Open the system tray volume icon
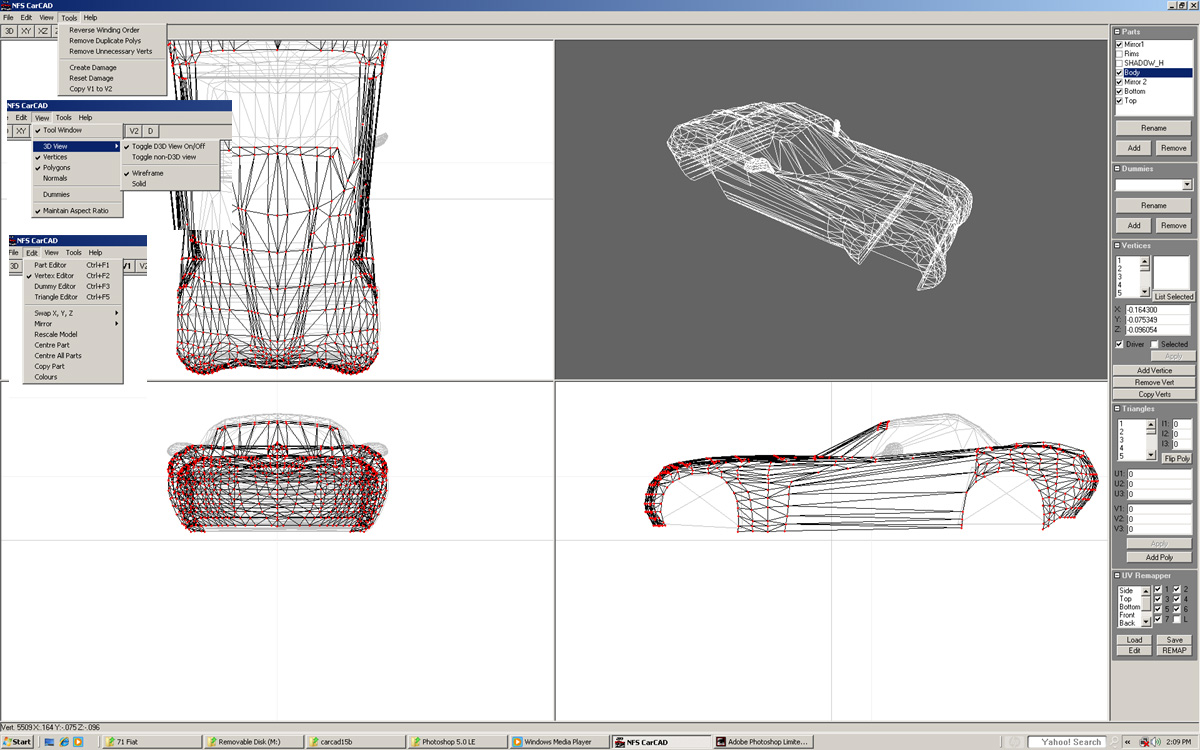The image size is (1200, 750). click(1153, 742)
